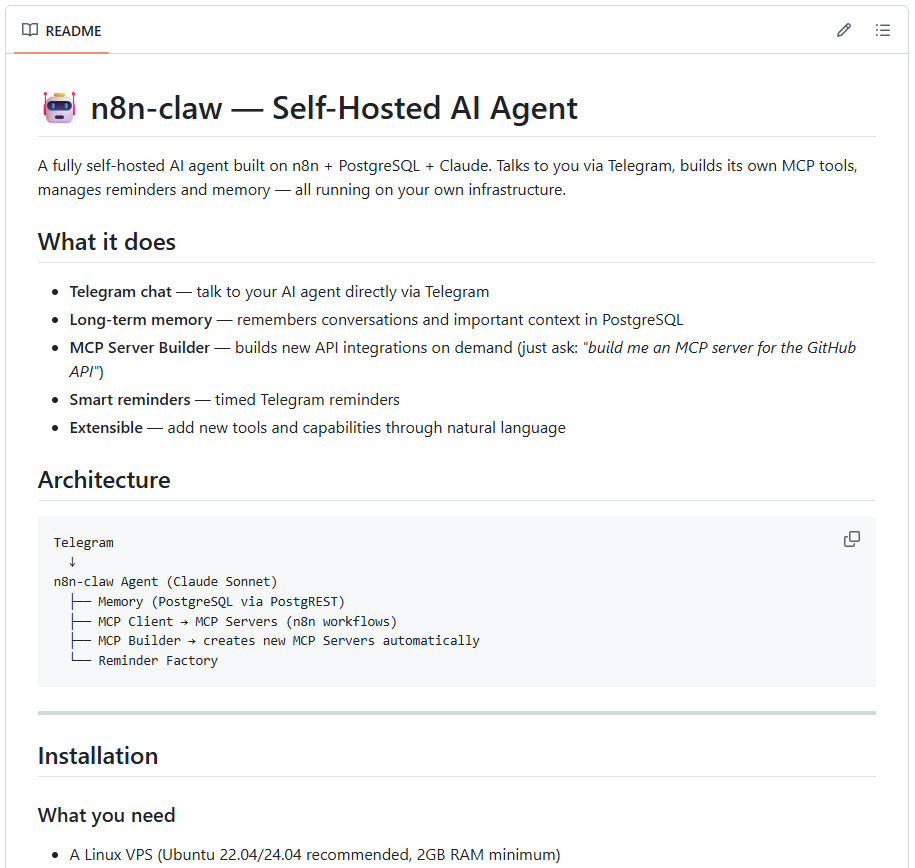
Task: Copy the architecture code block contents
Action: pos(852,539)
